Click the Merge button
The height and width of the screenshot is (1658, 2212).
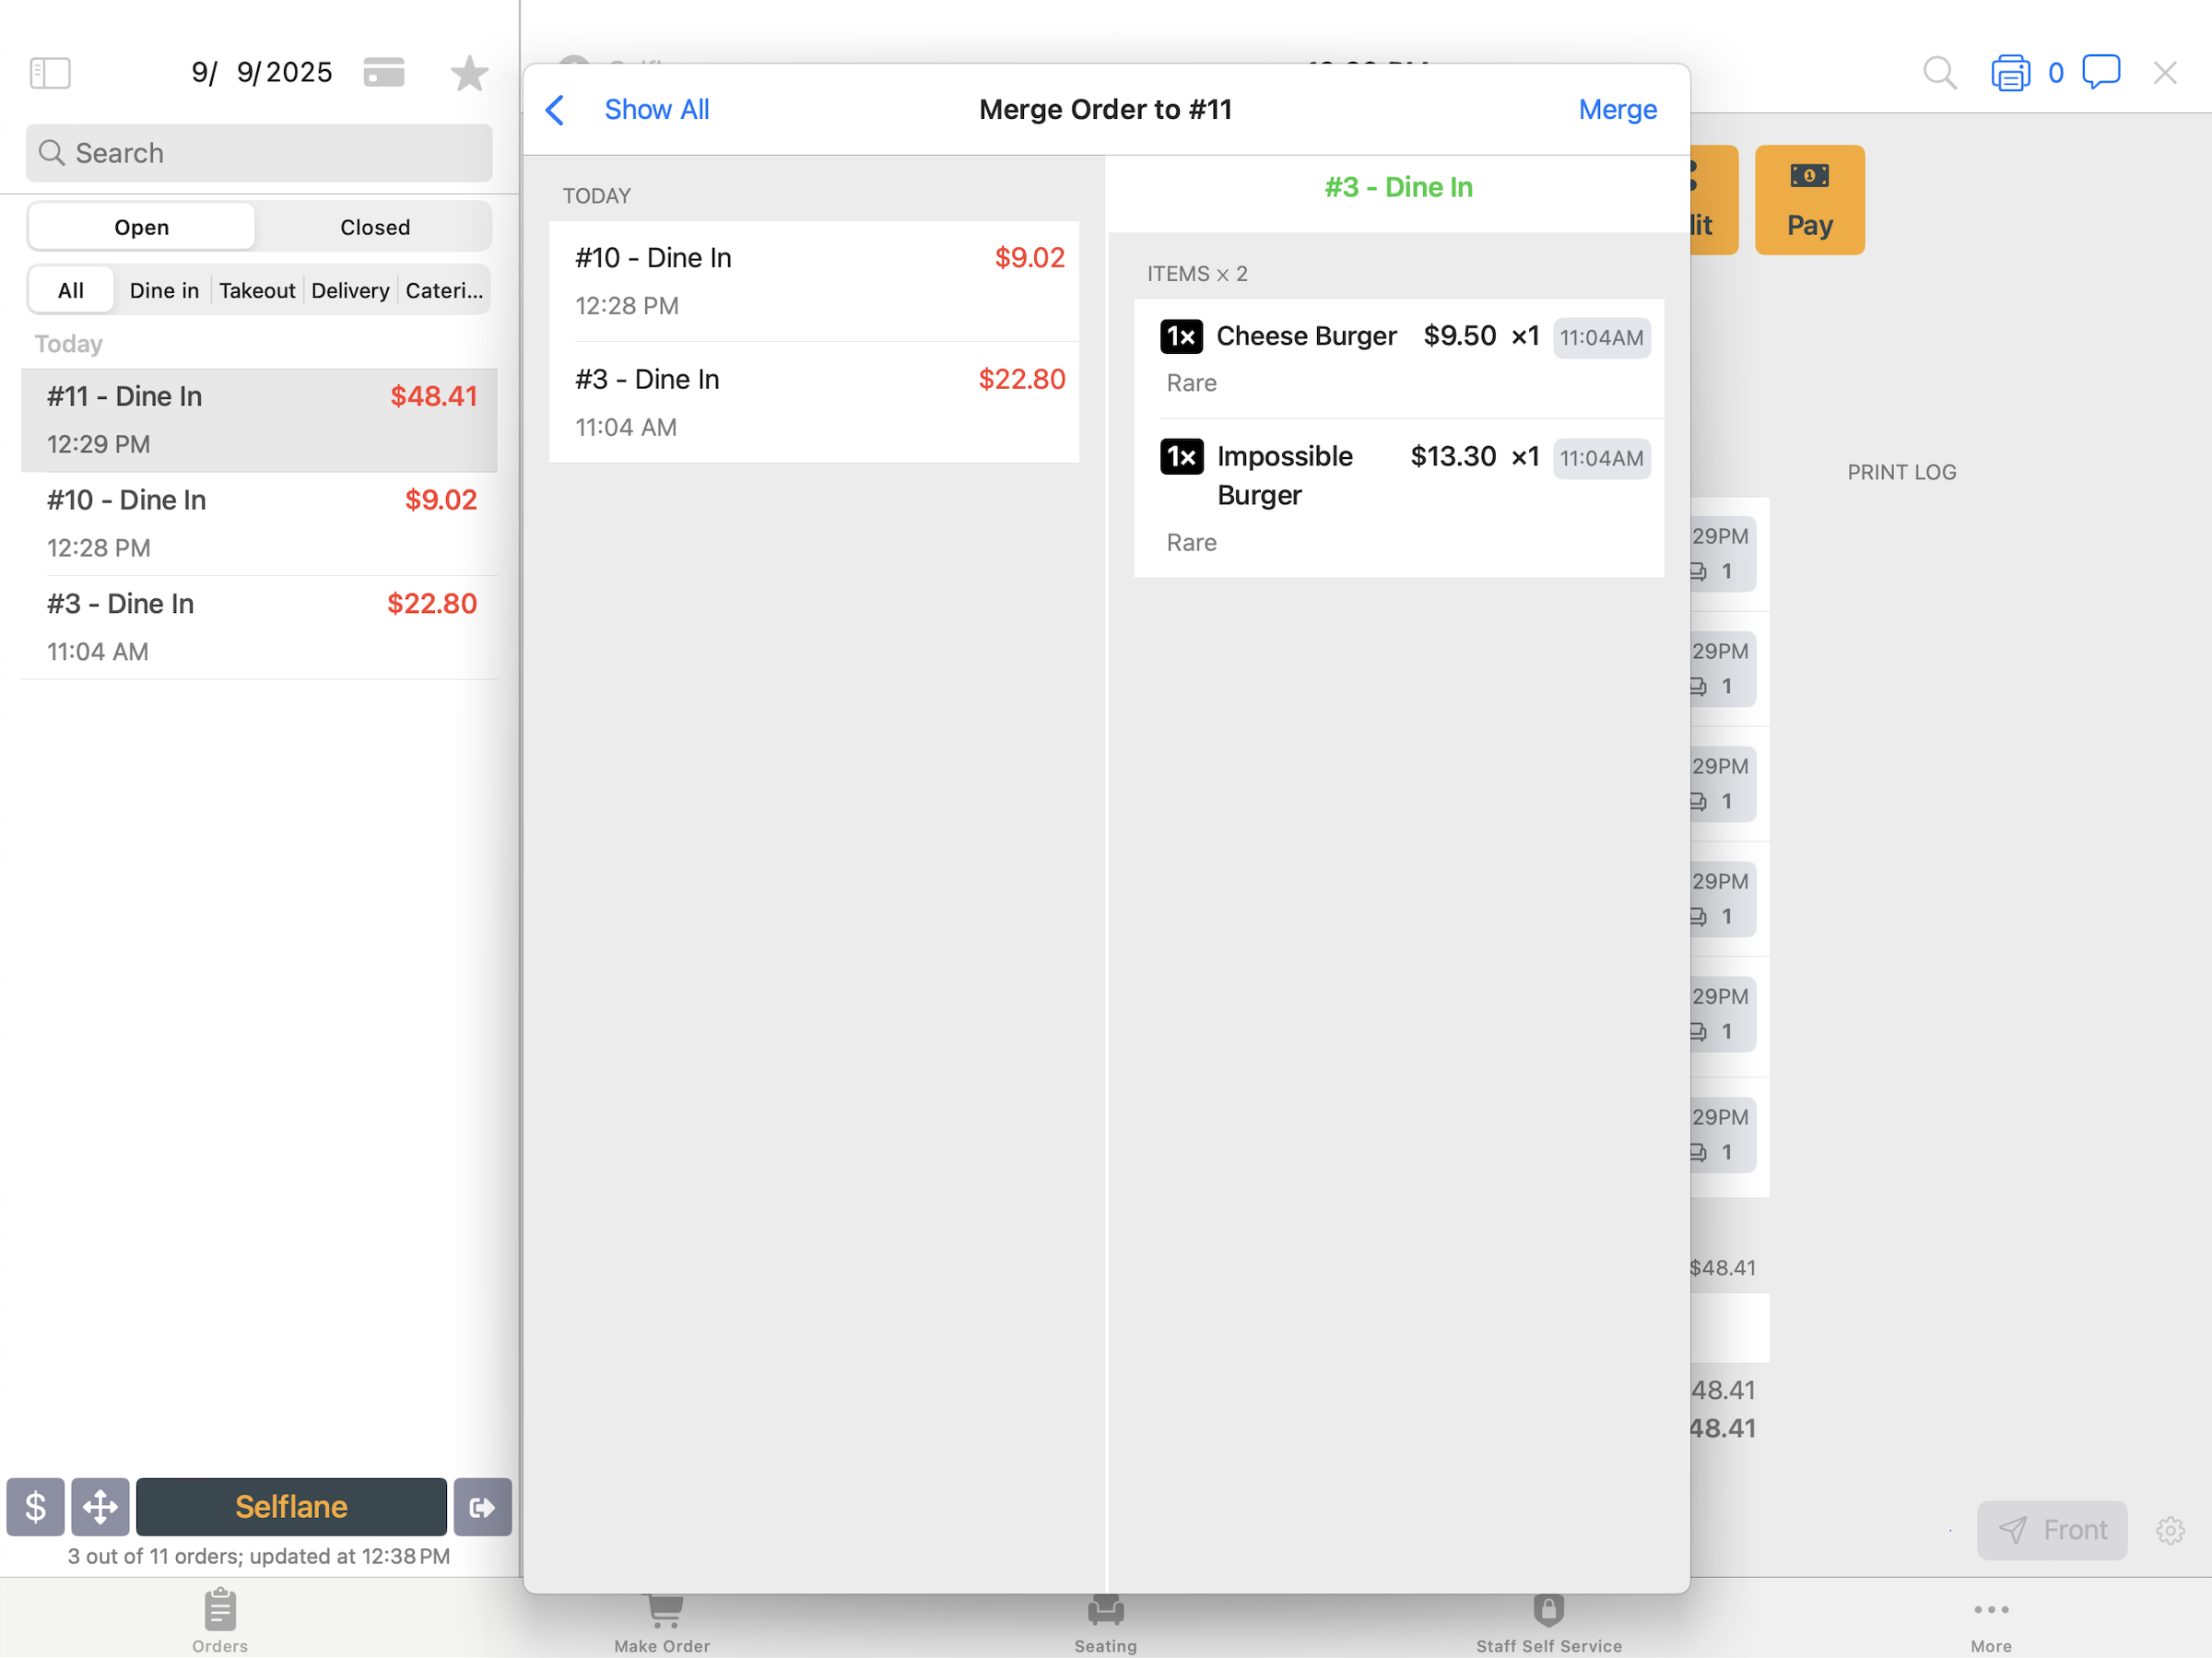[1616, 110]
